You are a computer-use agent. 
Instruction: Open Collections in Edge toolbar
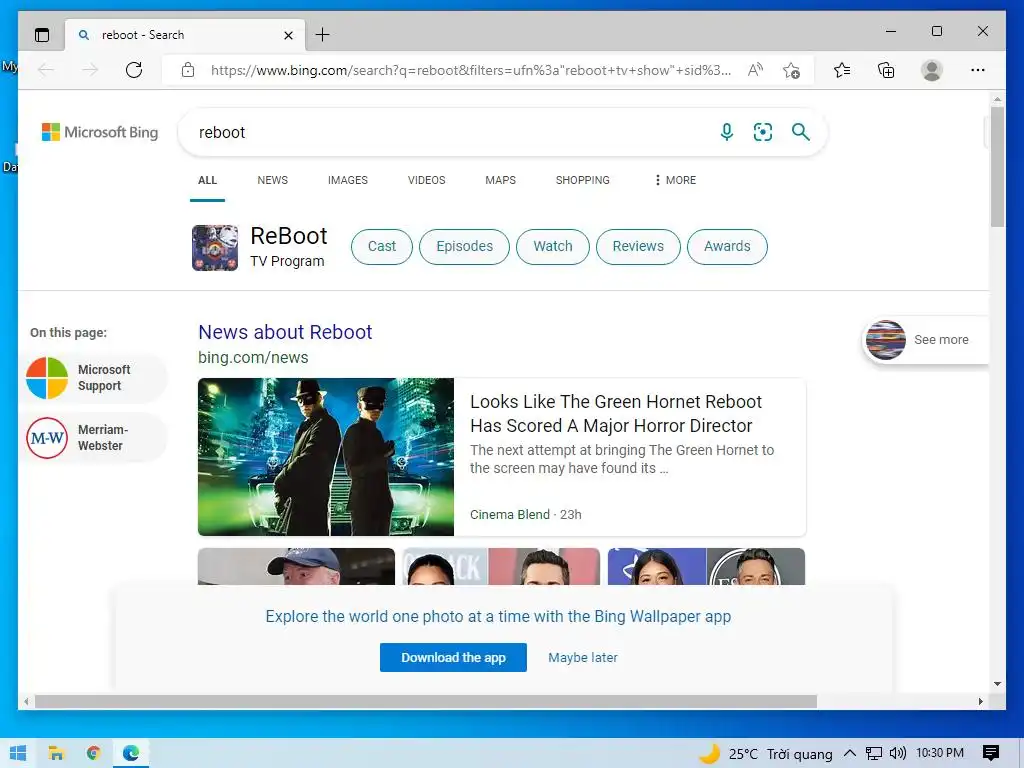pos(886,70)
